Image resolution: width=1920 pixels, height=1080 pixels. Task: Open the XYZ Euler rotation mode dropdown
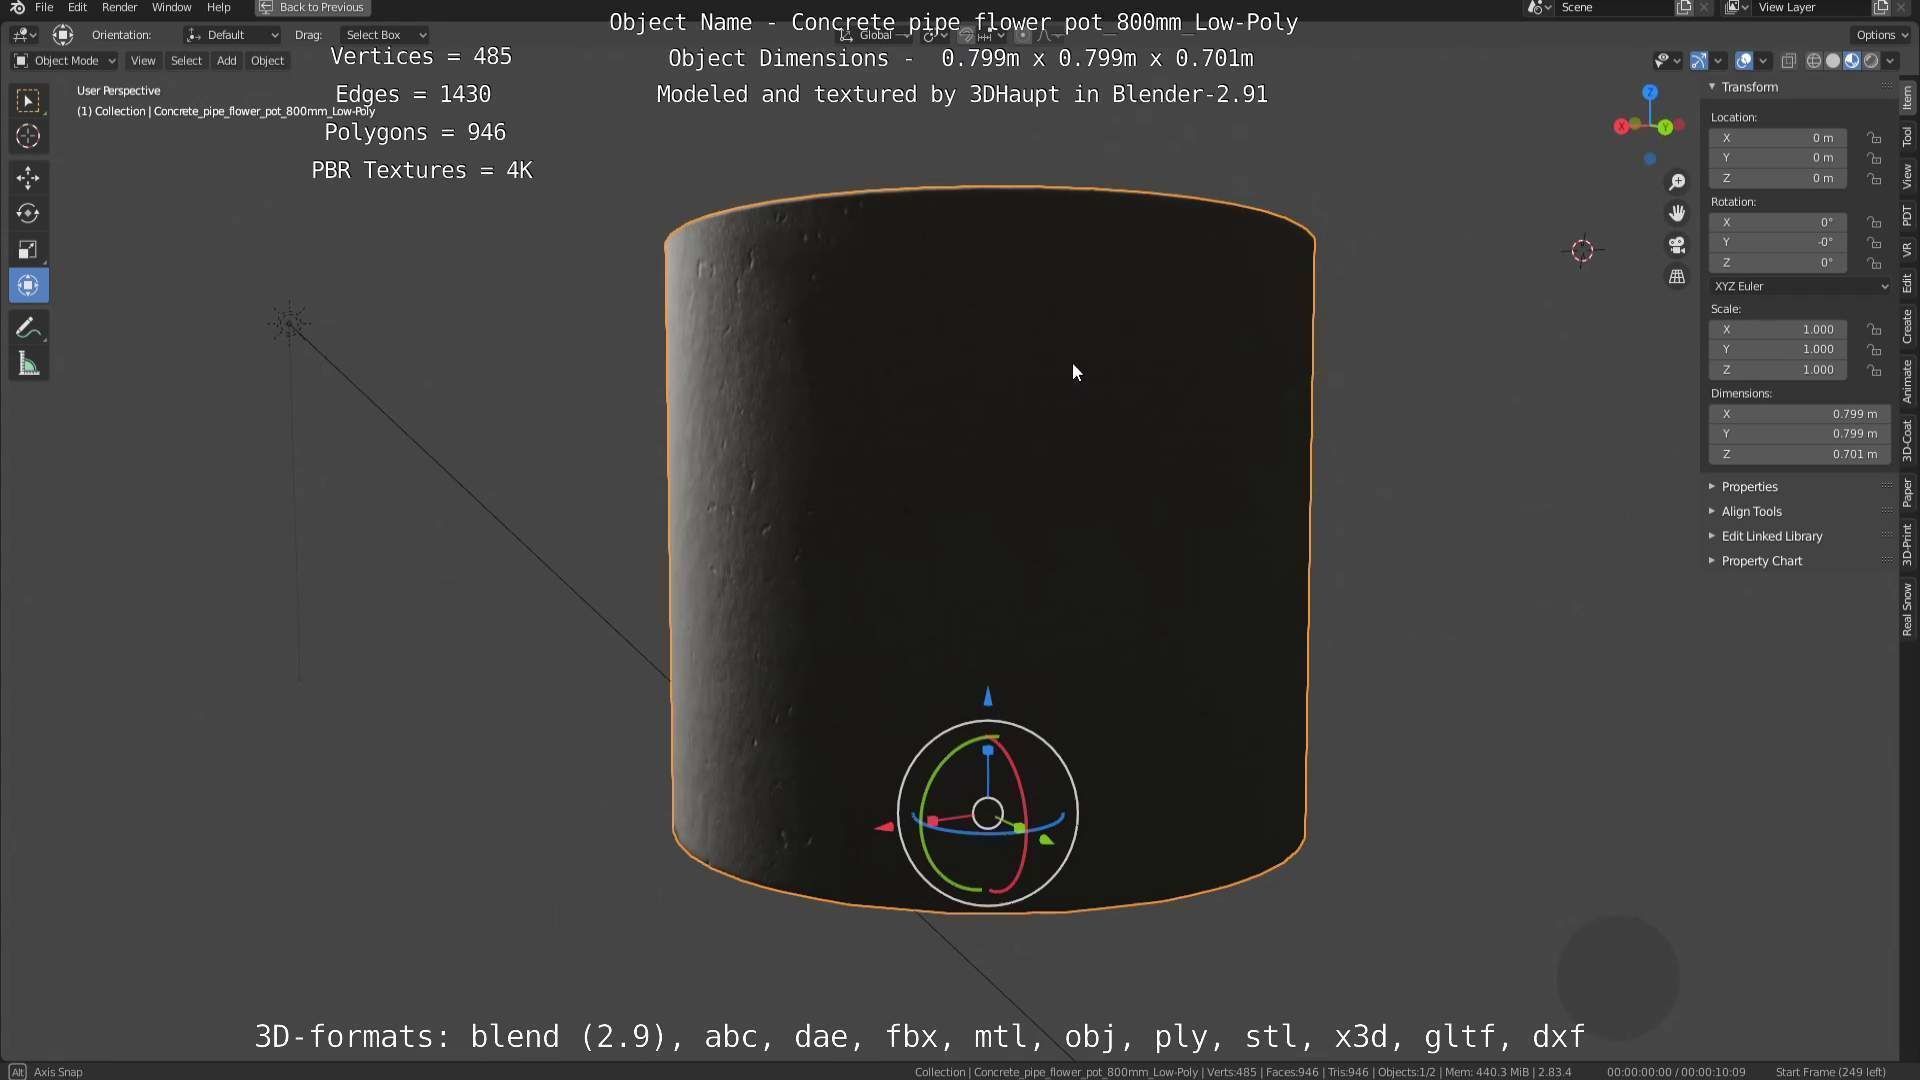(1800, 286)
